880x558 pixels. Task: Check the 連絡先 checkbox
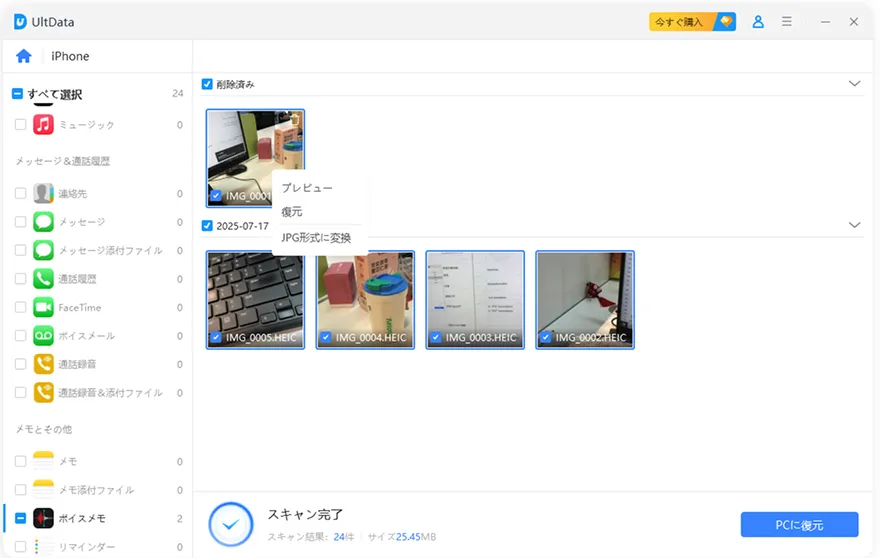20,194
